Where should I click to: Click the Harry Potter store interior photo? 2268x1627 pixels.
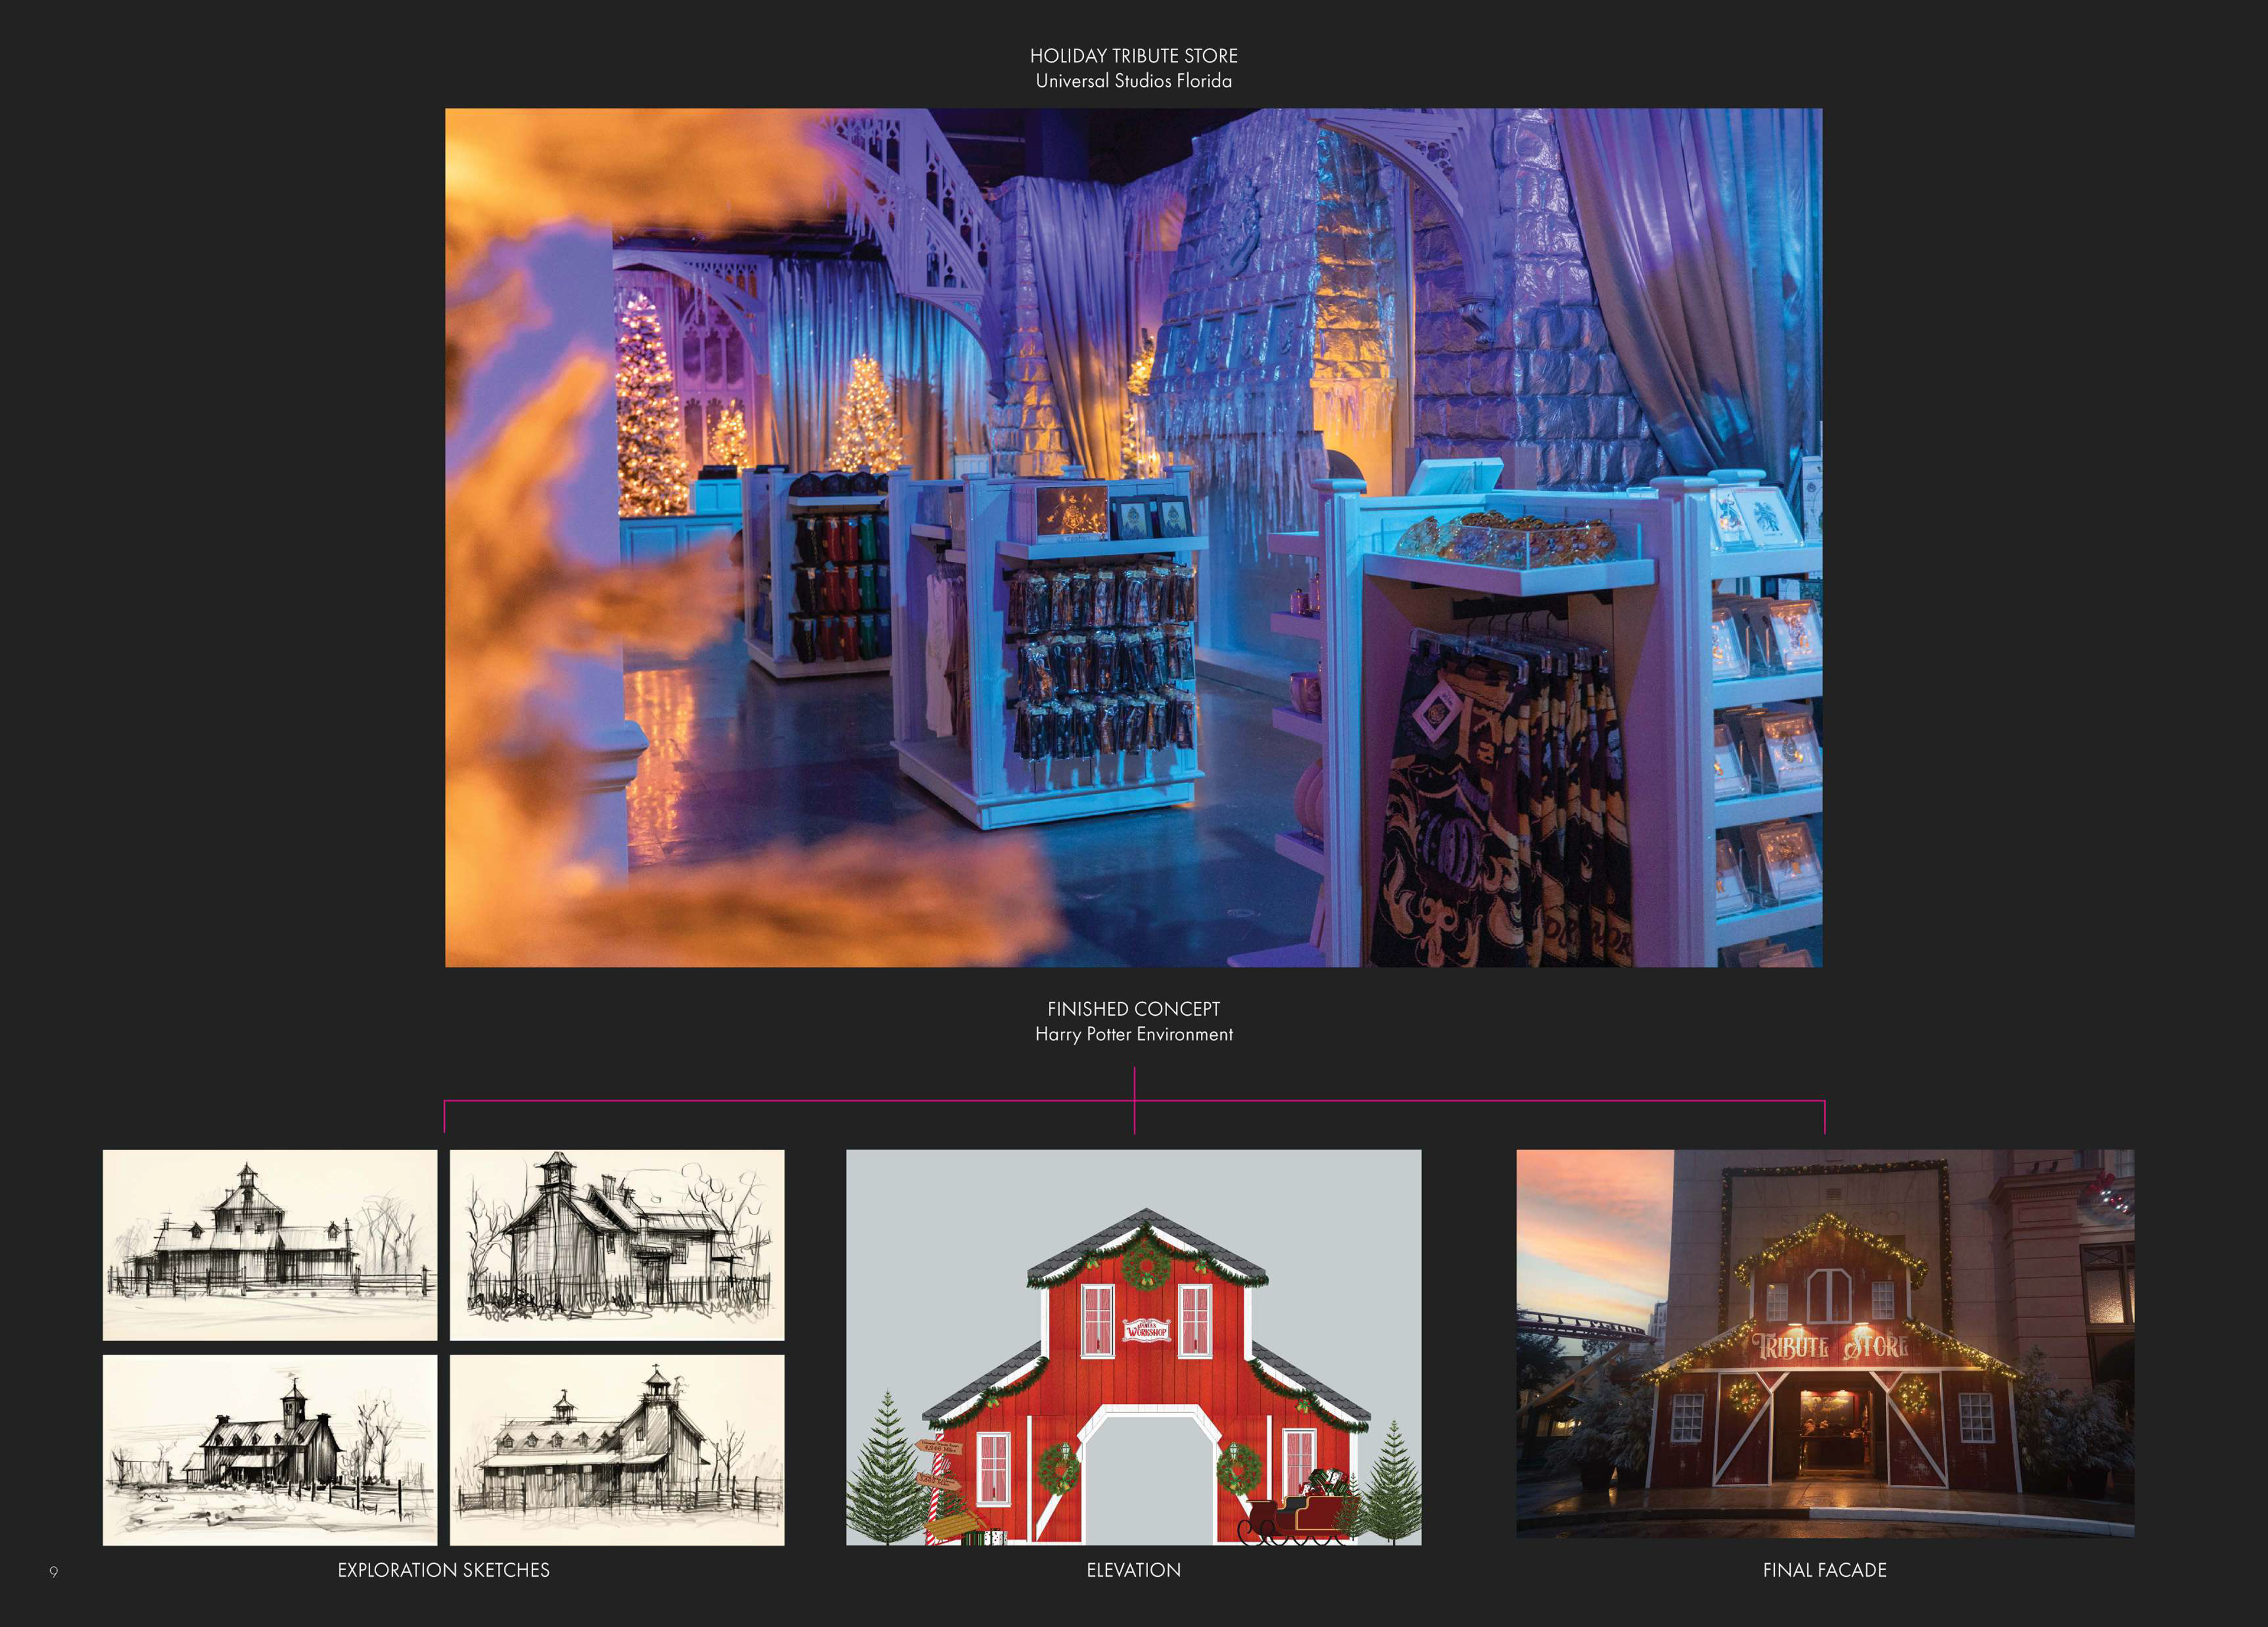tap(1133, 537)
